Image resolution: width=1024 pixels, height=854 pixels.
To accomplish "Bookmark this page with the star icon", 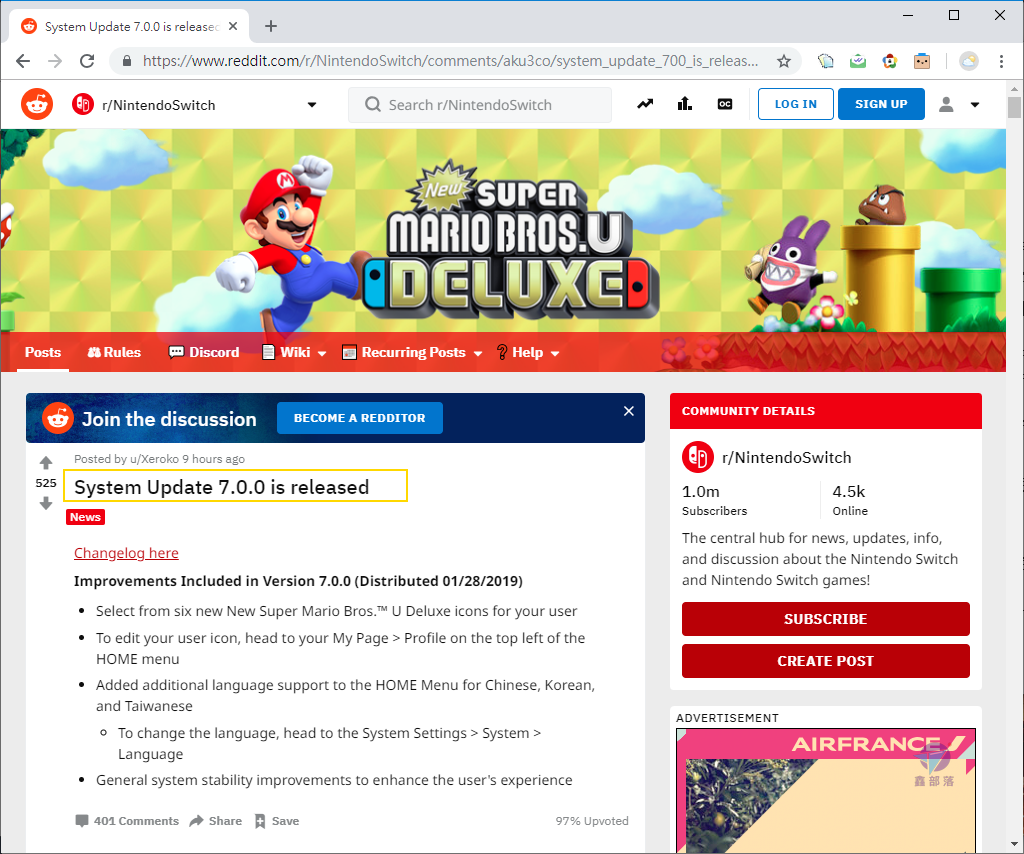I will click(784, 61).
